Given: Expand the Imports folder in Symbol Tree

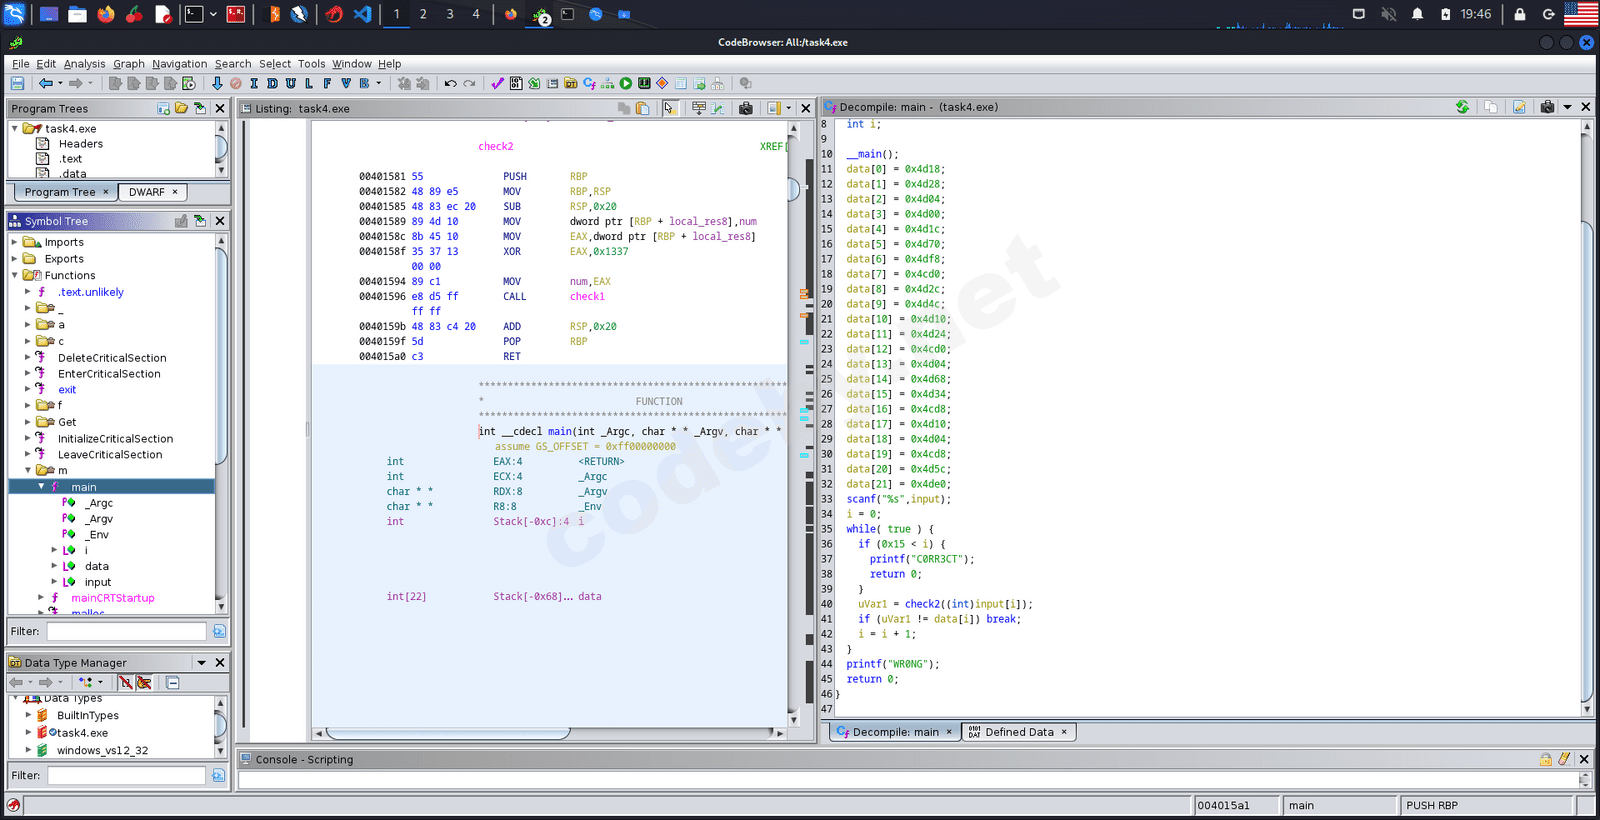Looking at the screenshot, I should 14,242.
